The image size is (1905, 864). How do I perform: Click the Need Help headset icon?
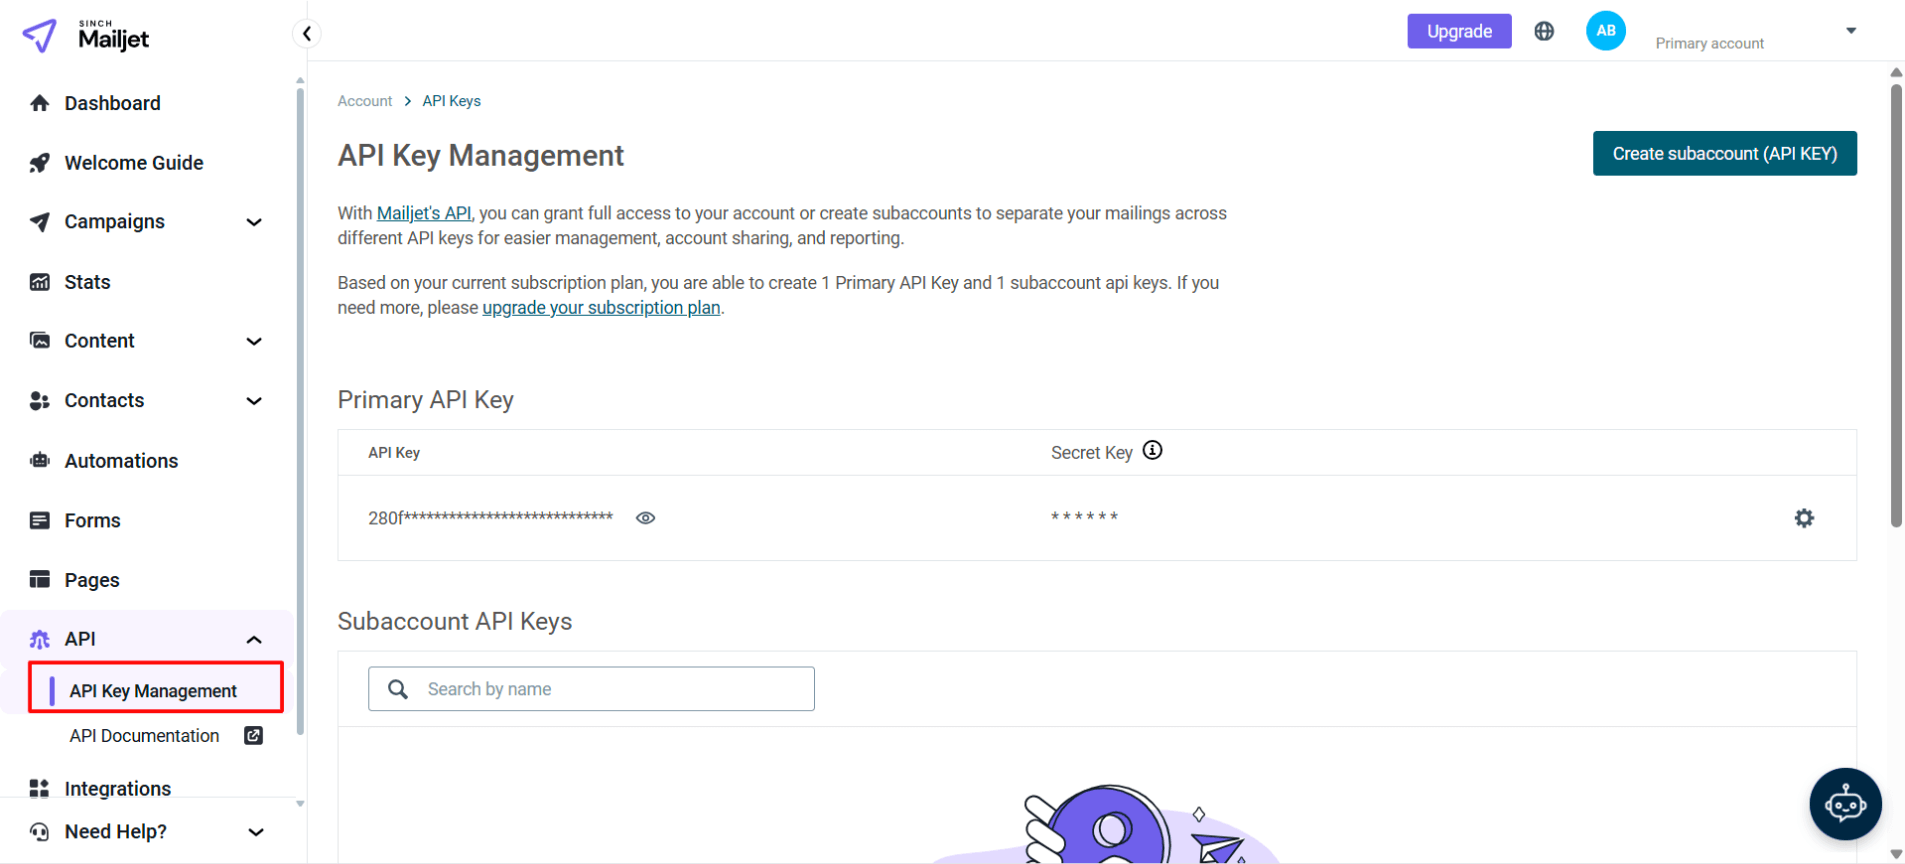pos(40,831)
